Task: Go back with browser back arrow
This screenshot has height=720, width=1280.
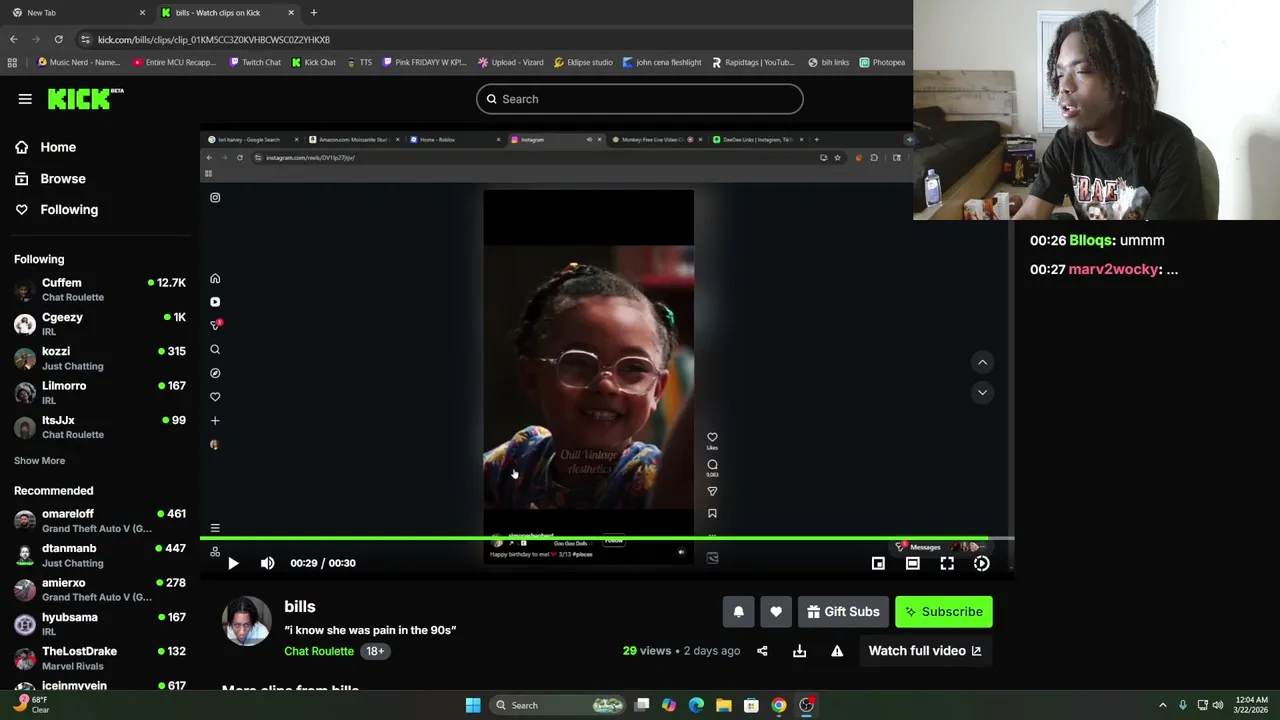Action: click(x=13, y=39)
